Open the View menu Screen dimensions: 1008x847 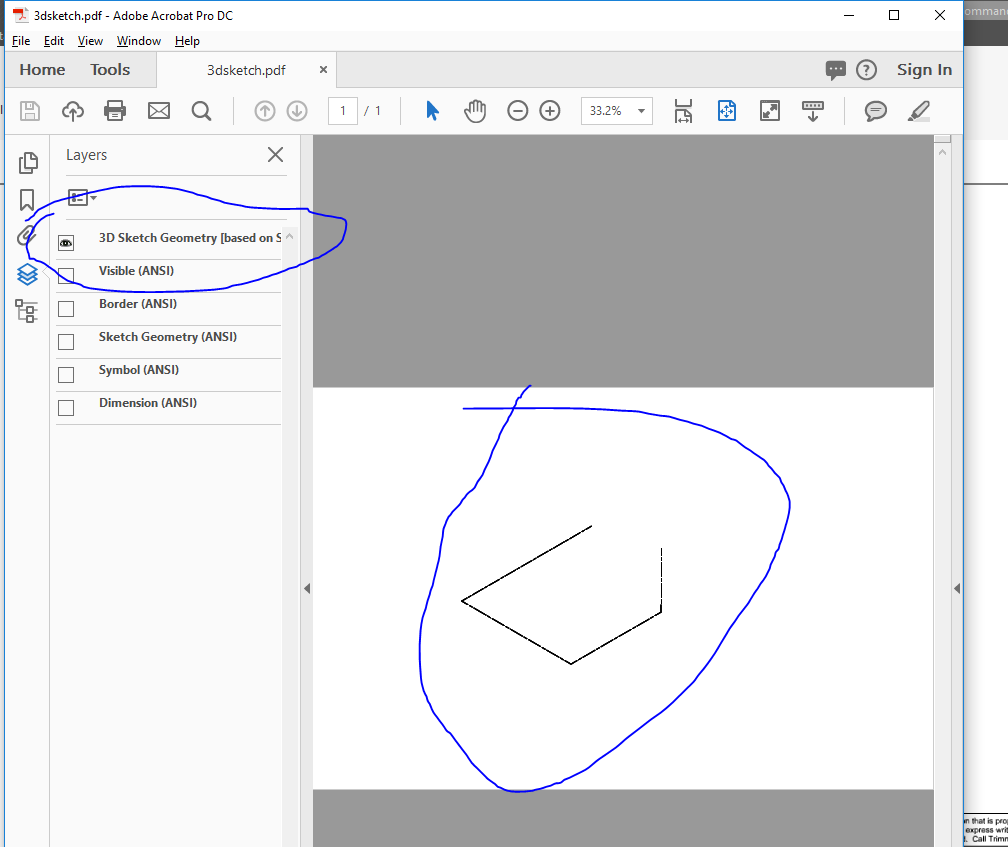pos(91,41)
